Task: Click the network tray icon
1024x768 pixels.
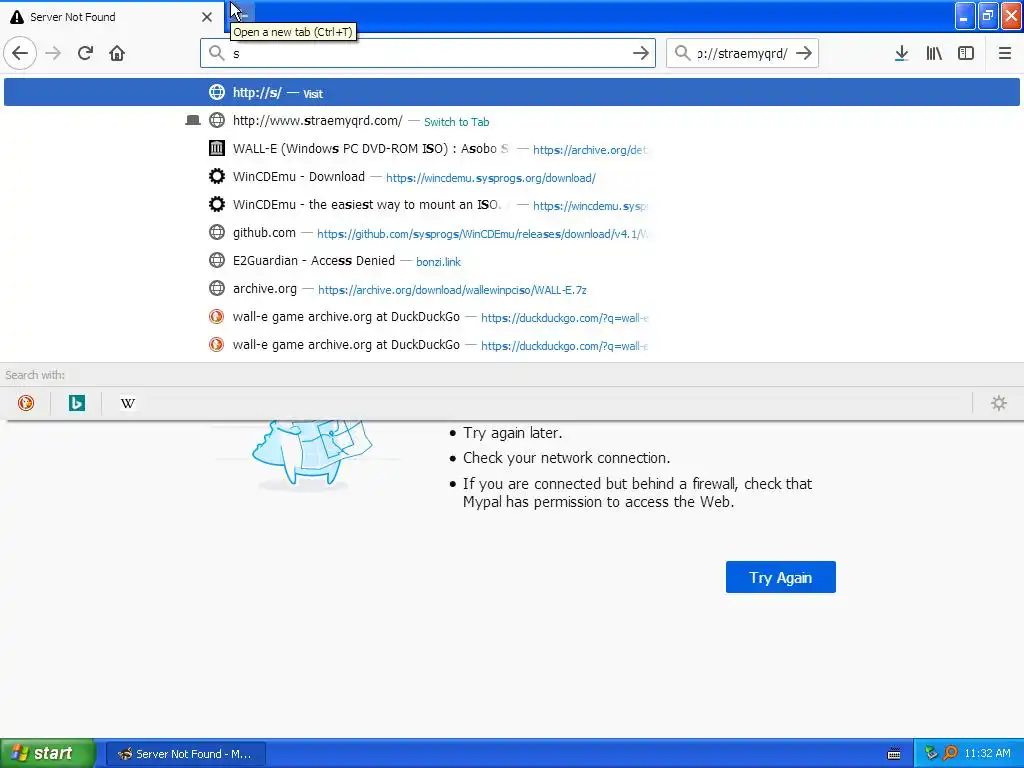Action: click(x=931, y=754)
